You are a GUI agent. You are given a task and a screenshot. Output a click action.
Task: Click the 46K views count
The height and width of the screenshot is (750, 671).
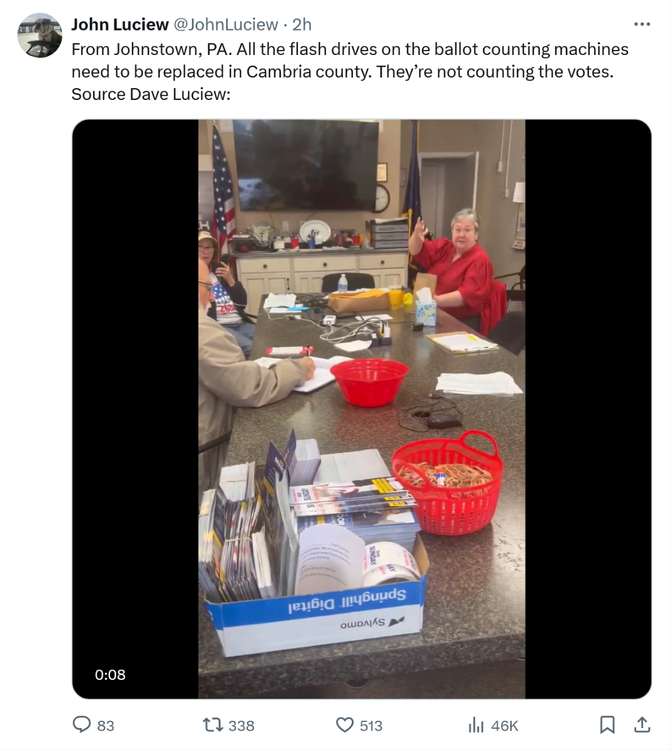[x=505, y=726]
